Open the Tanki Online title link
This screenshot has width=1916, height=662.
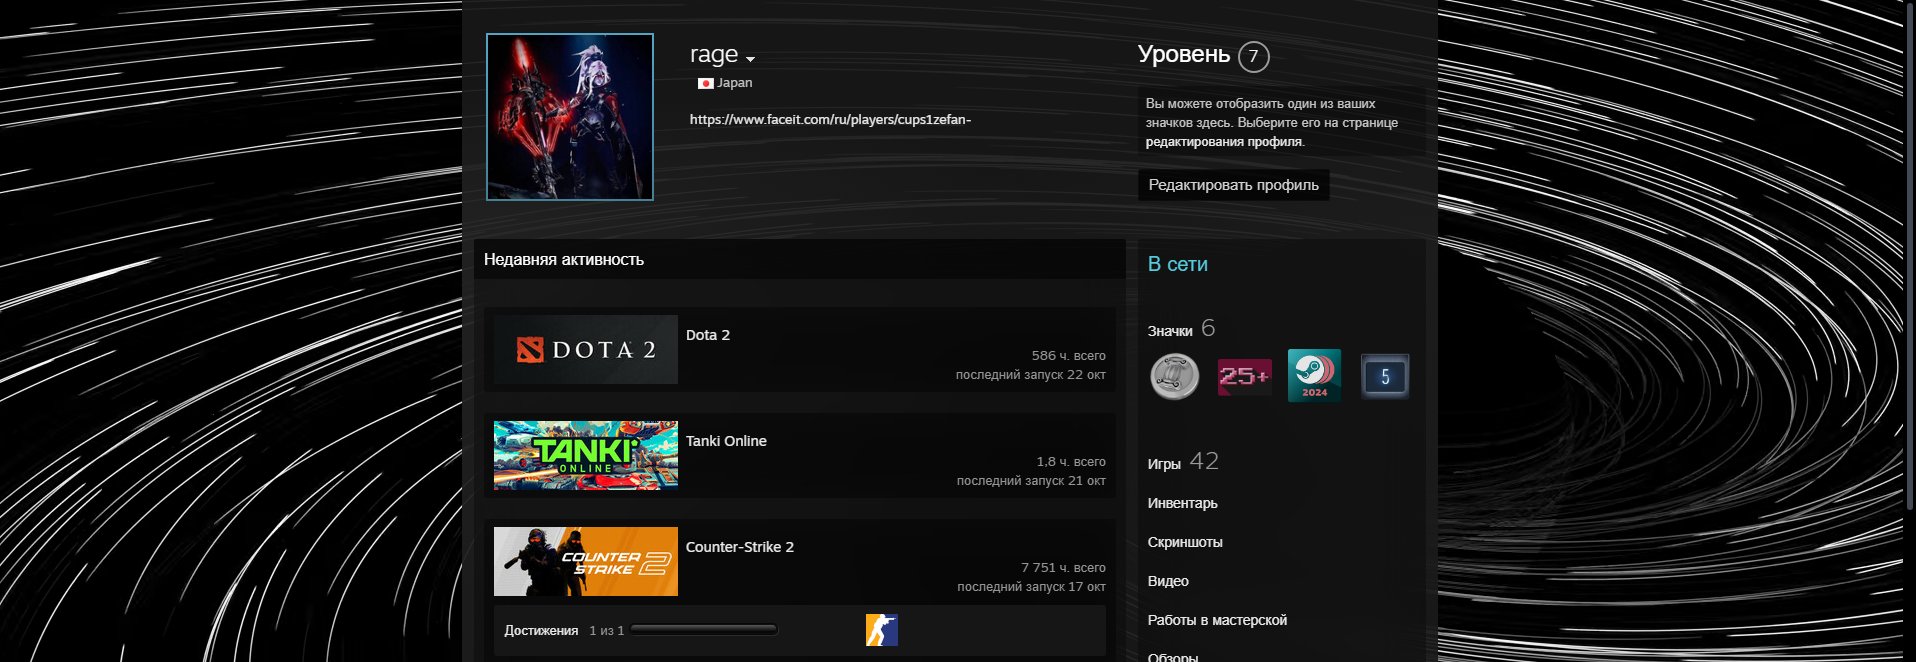tap(726, 441)
